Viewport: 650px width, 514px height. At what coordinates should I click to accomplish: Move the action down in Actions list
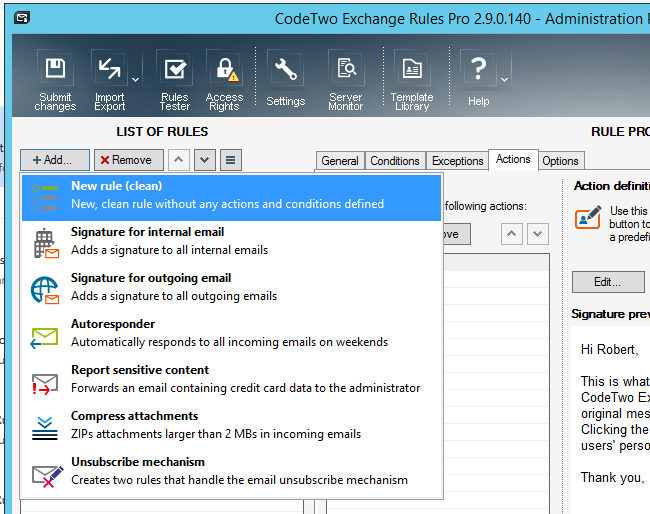(x=538, y=234)
